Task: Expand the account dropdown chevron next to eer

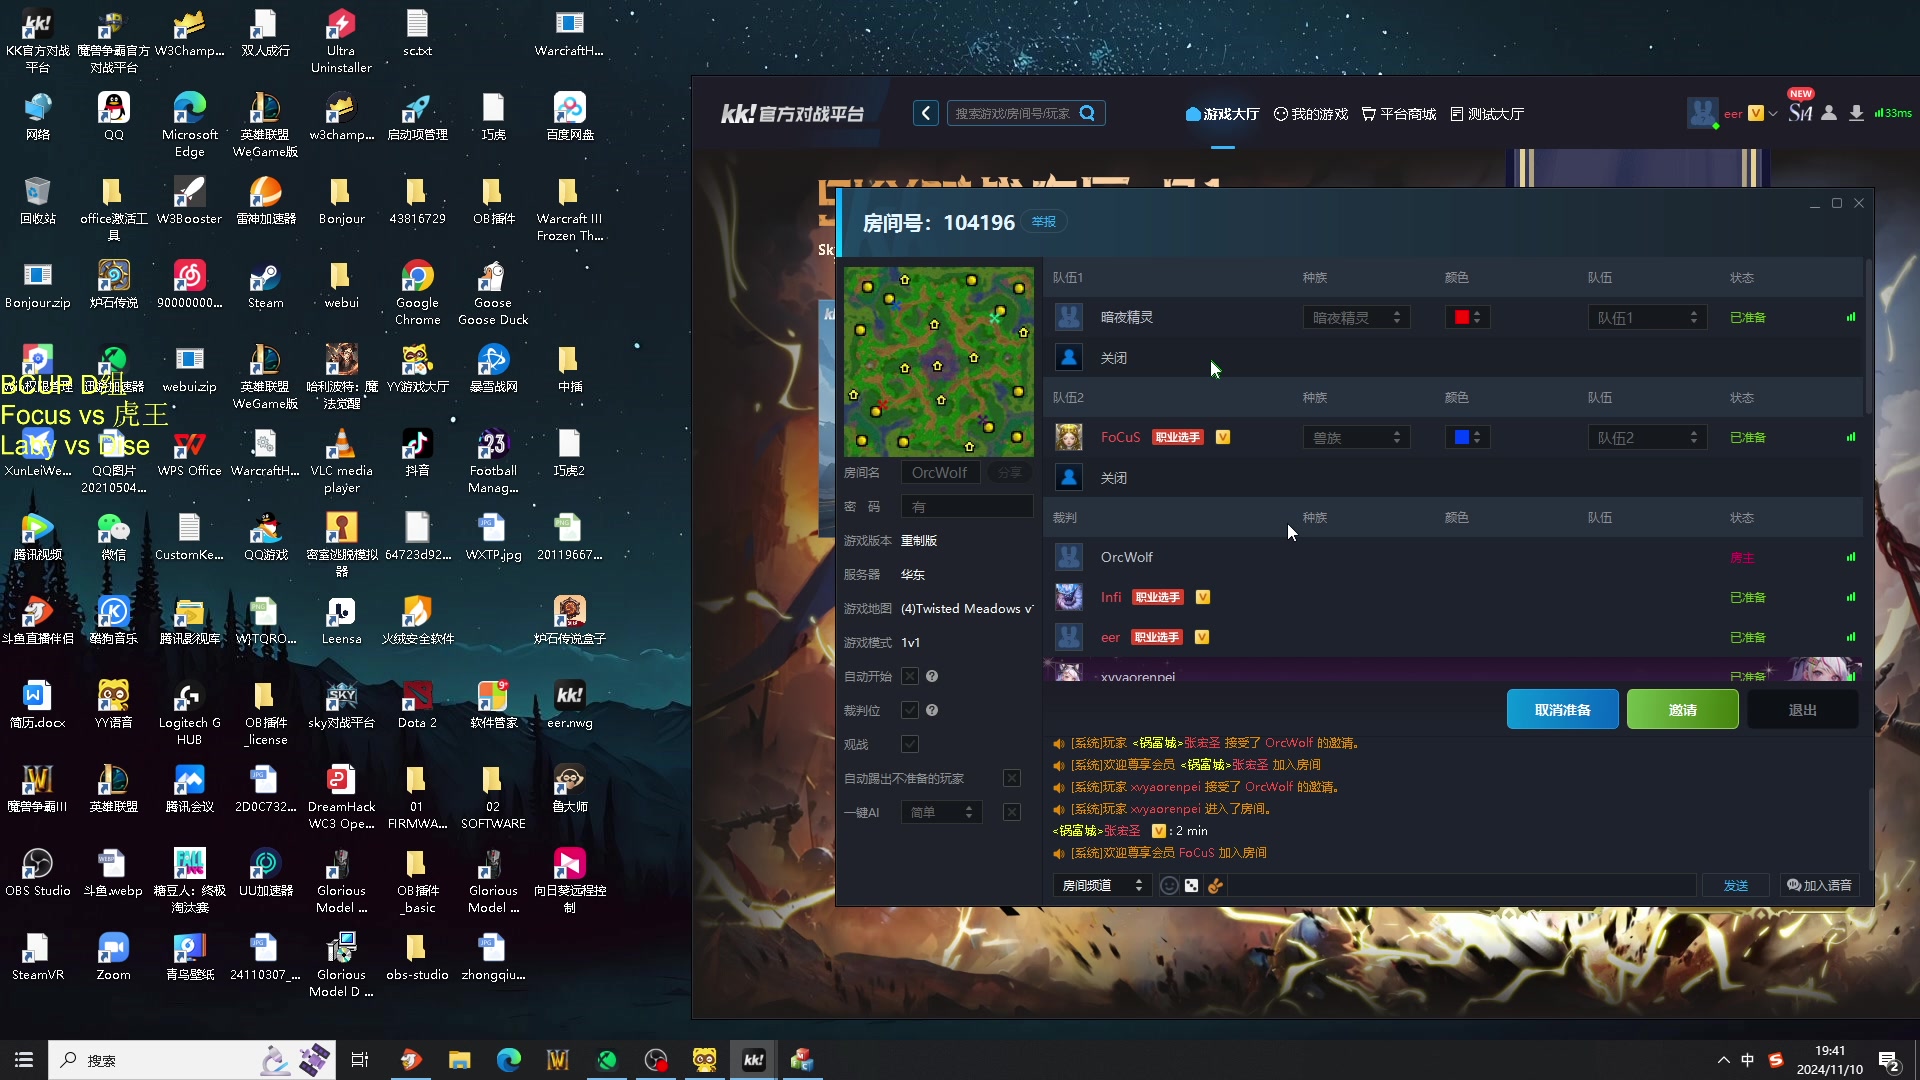Action: click(x=1773, y=114)
